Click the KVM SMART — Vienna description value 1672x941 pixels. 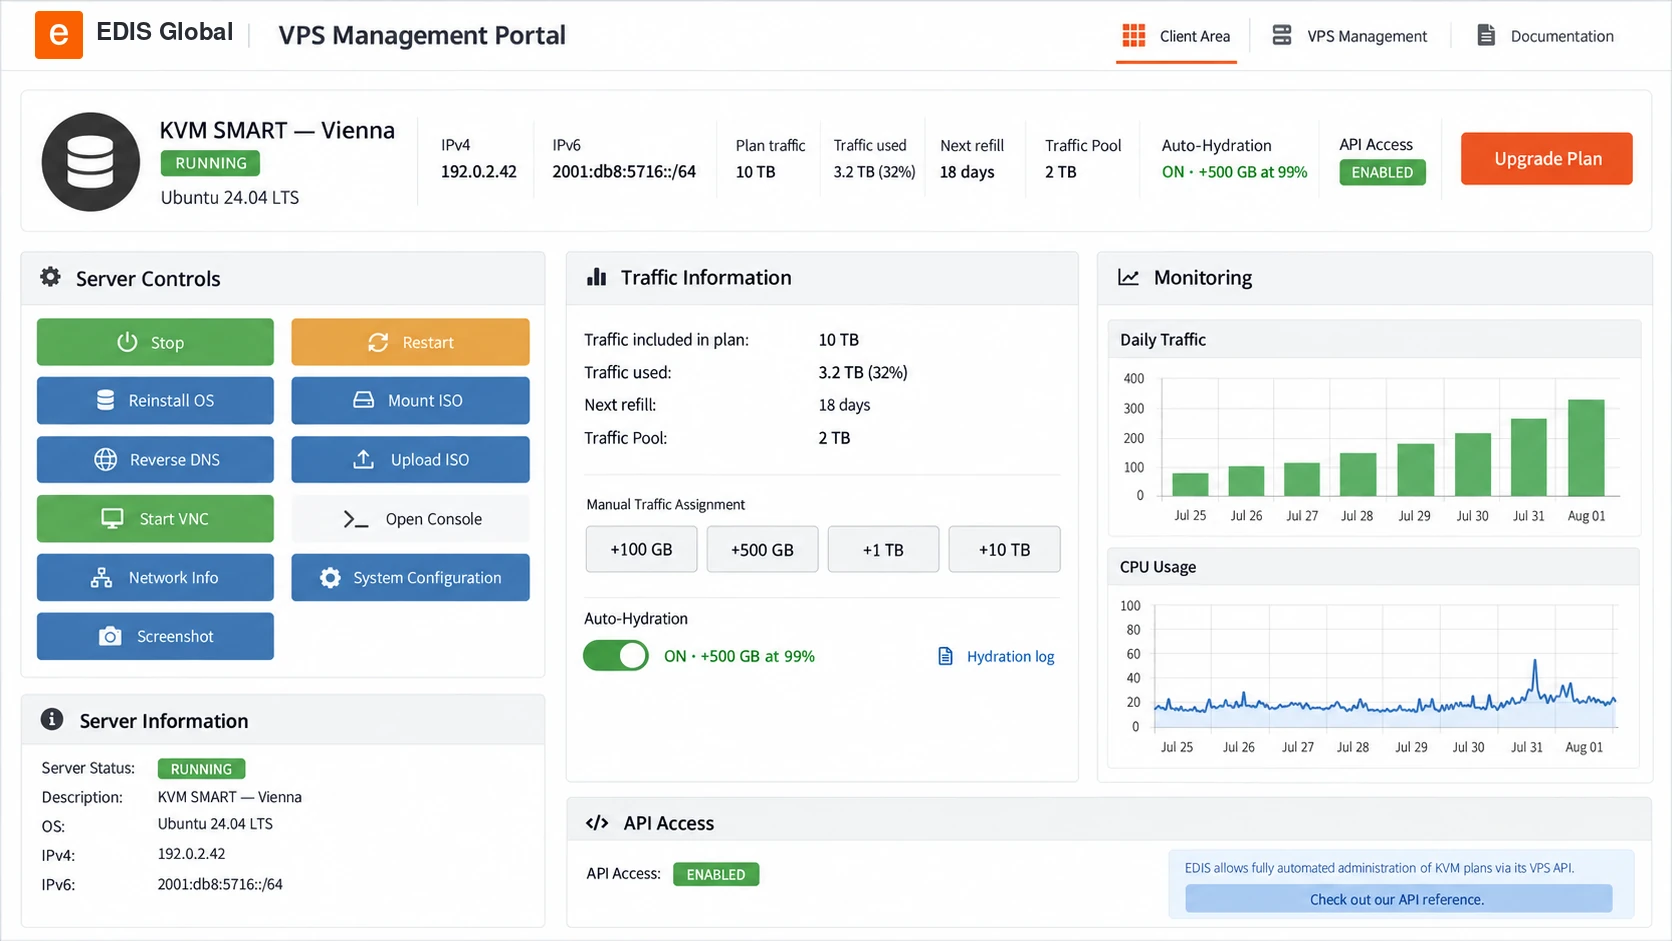tap(229, 797)
